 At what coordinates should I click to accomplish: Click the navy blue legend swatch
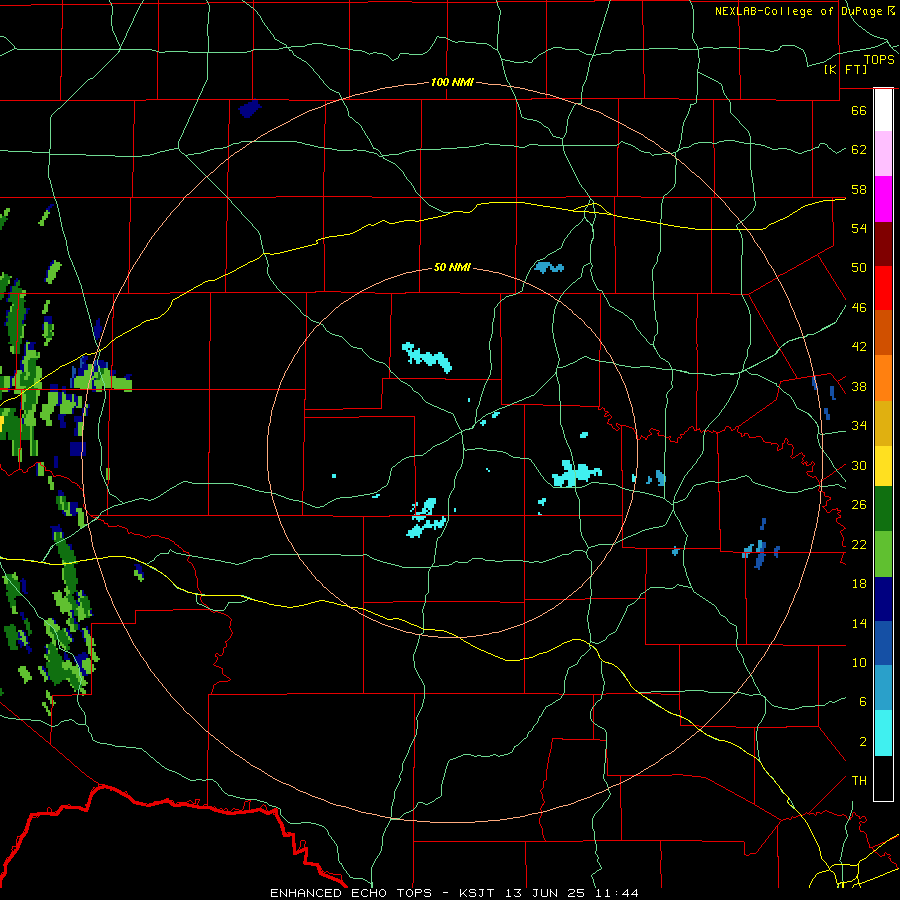(x=883, y=599)
